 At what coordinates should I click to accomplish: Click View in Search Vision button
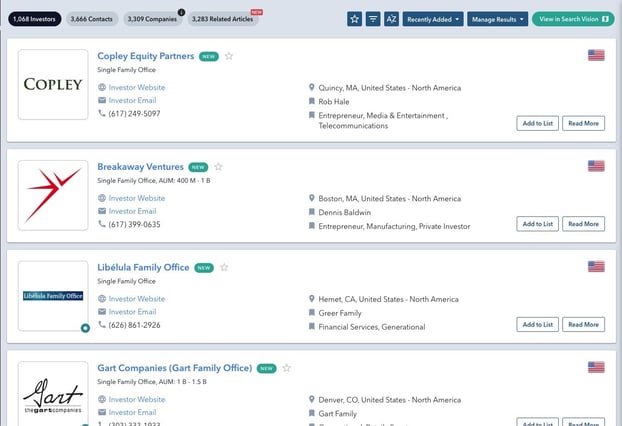click(x=573, y=19)
